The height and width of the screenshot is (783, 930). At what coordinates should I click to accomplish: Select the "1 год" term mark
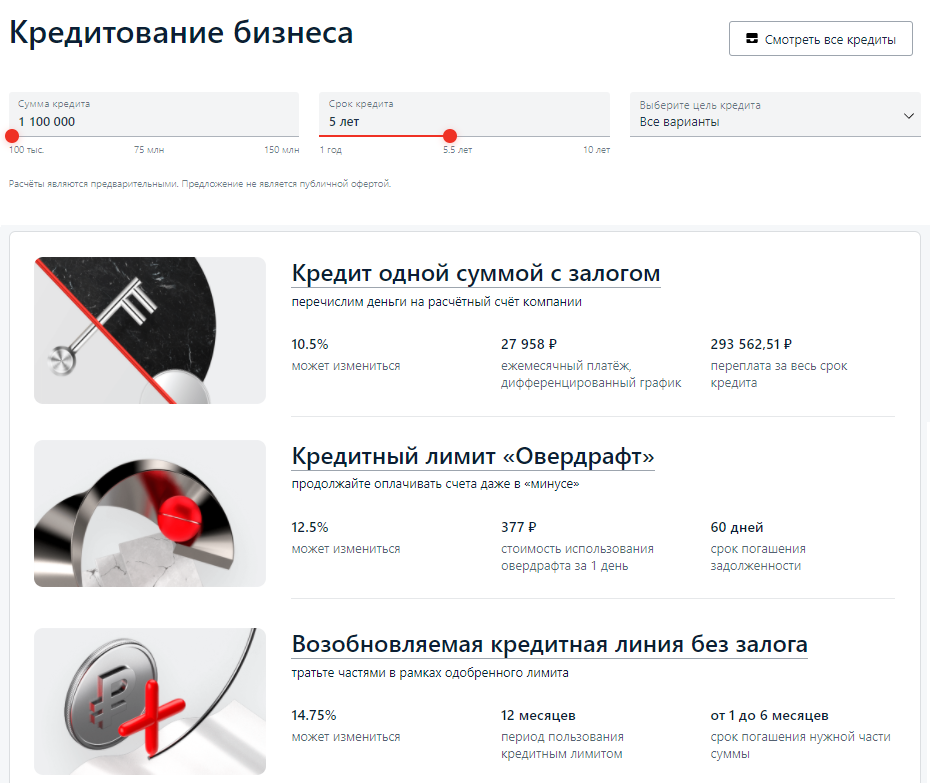(331, 151)
